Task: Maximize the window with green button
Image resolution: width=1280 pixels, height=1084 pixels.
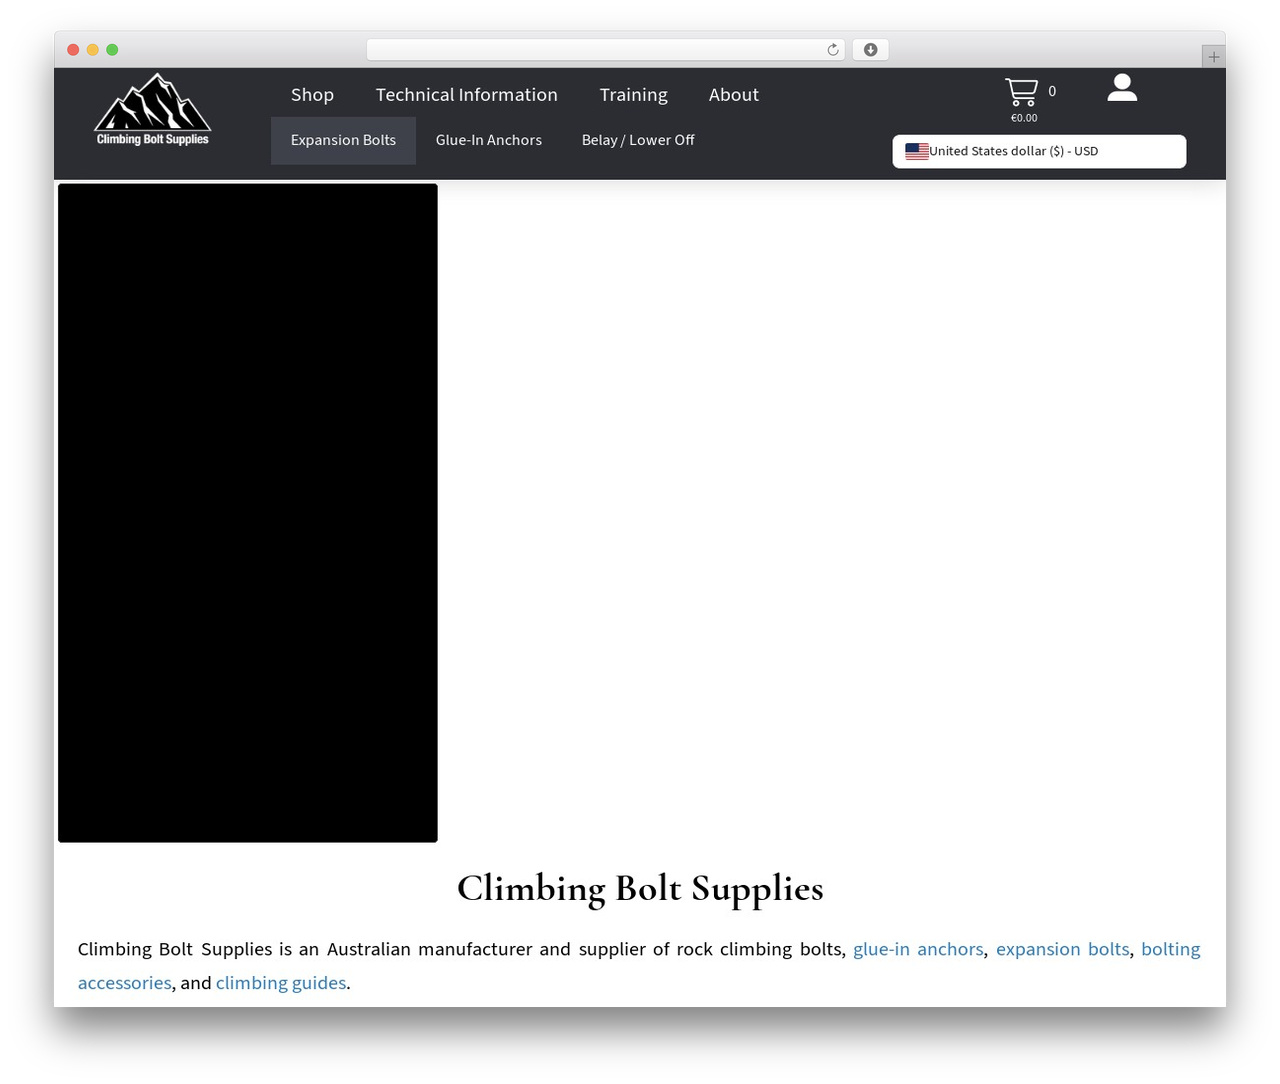Action: (x=112, y=50)
